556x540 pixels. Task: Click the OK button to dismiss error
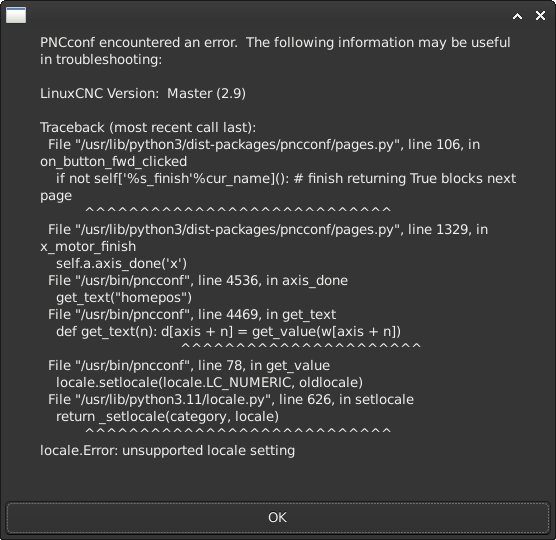tap(278, 517)
